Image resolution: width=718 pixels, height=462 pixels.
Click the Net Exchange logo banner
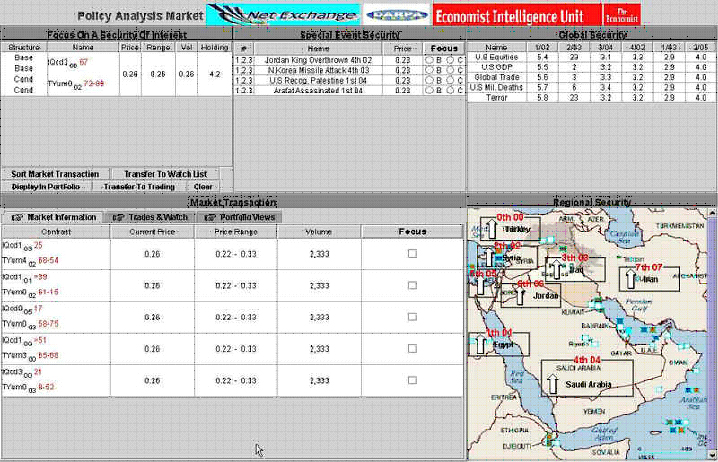(x=282, y=15)
